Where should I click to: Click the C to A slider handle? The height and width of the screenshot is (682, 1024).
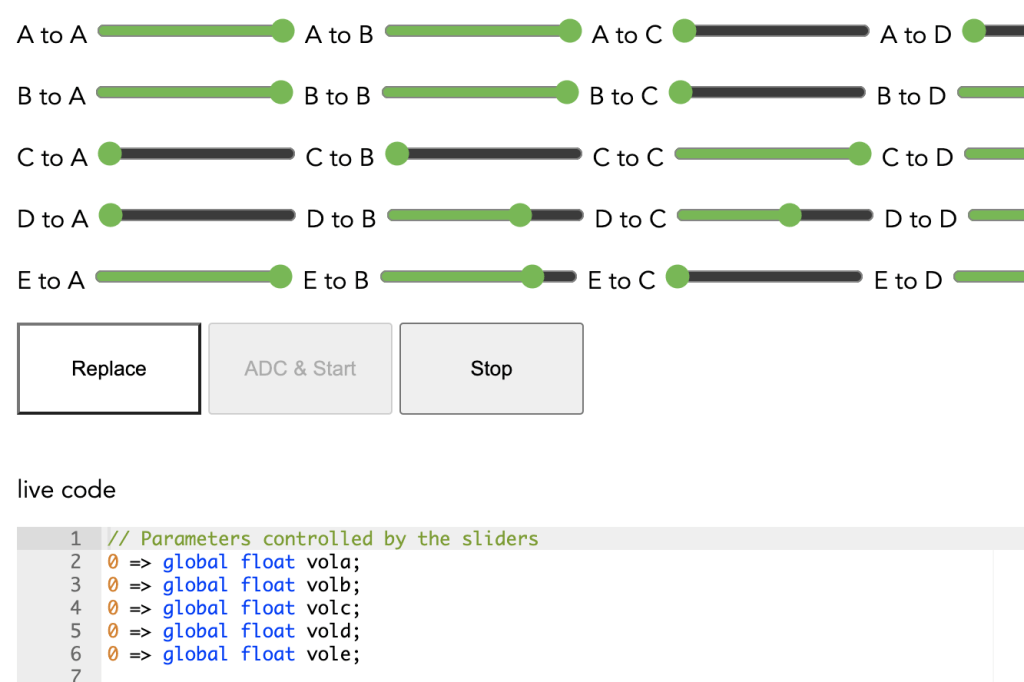coord(110,154)
